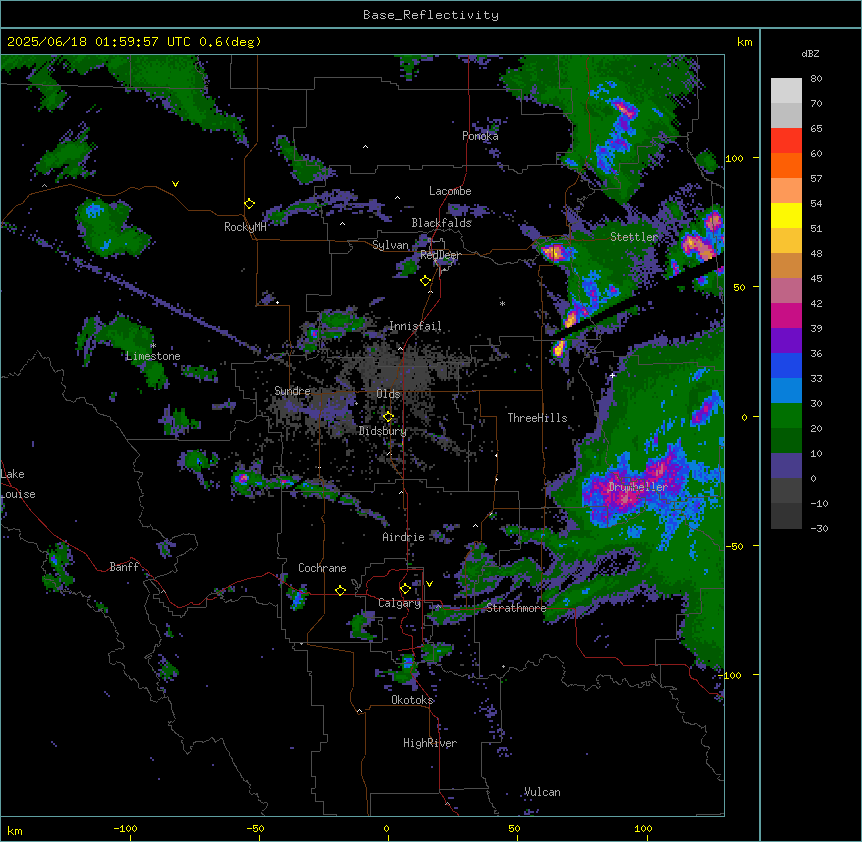Click the Base_Reflectivity title
The height and width of the screenshot is (842, 862).
click(431, 15)
